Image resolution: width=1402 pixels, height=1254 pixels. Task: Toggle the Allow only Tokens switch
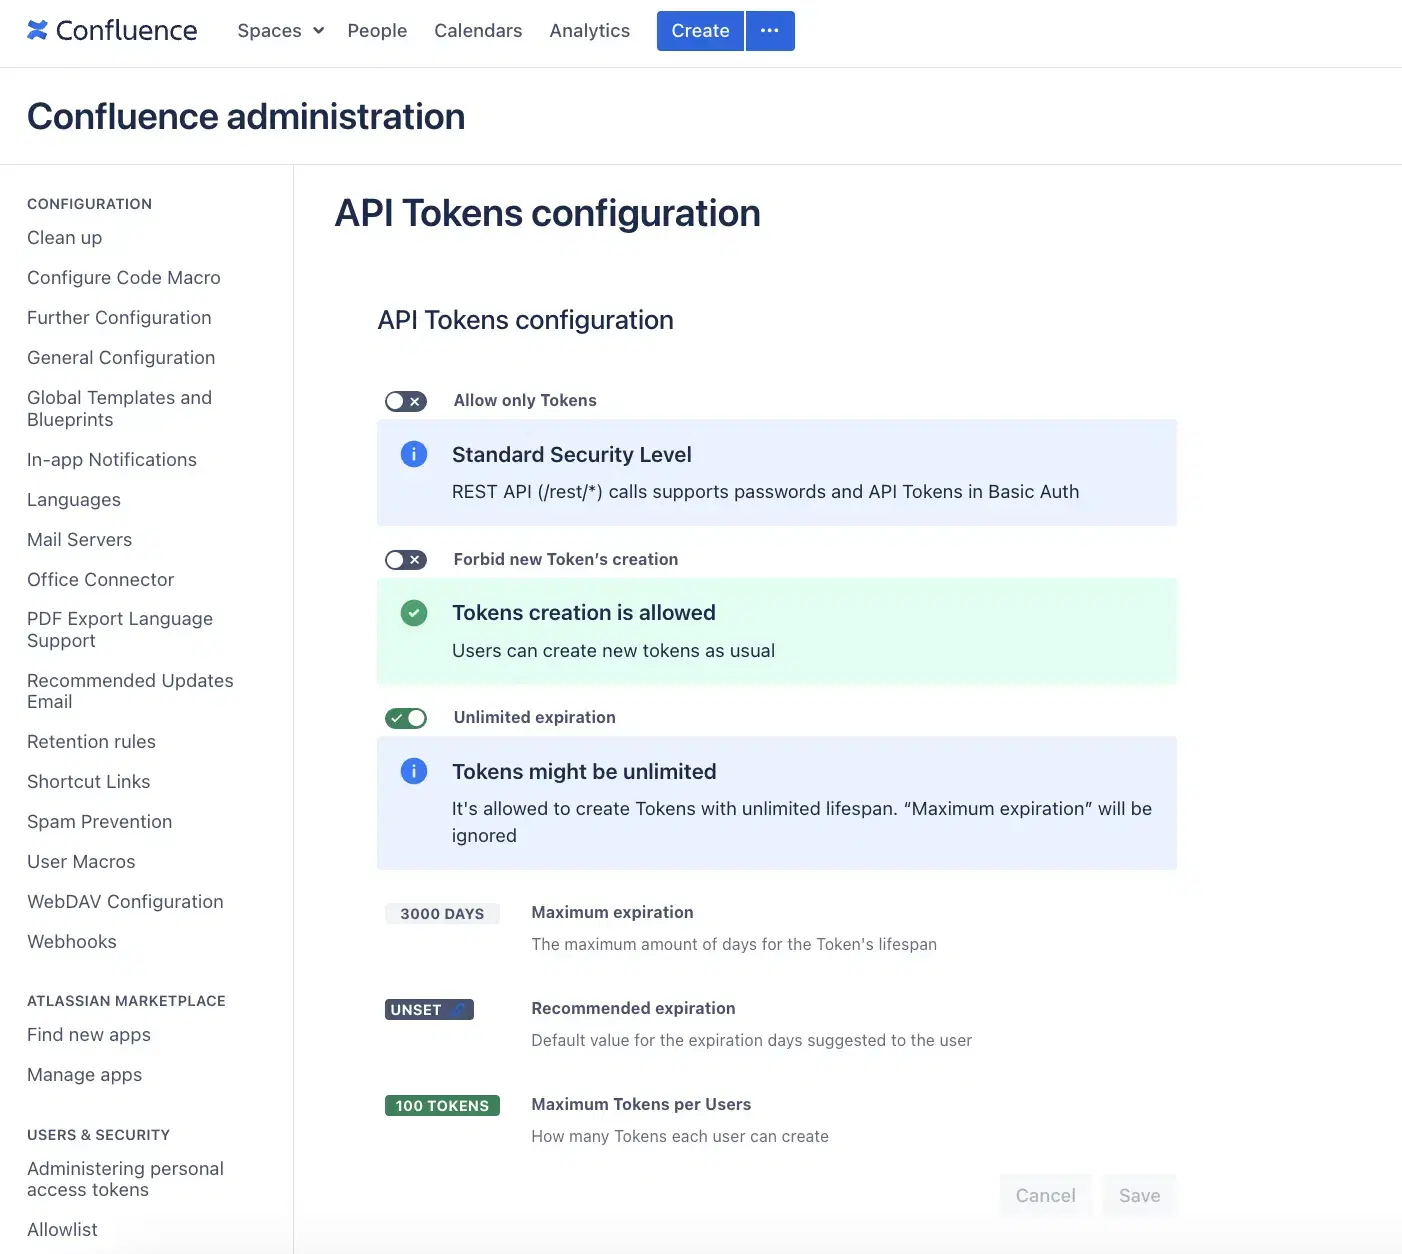[406, 401]
